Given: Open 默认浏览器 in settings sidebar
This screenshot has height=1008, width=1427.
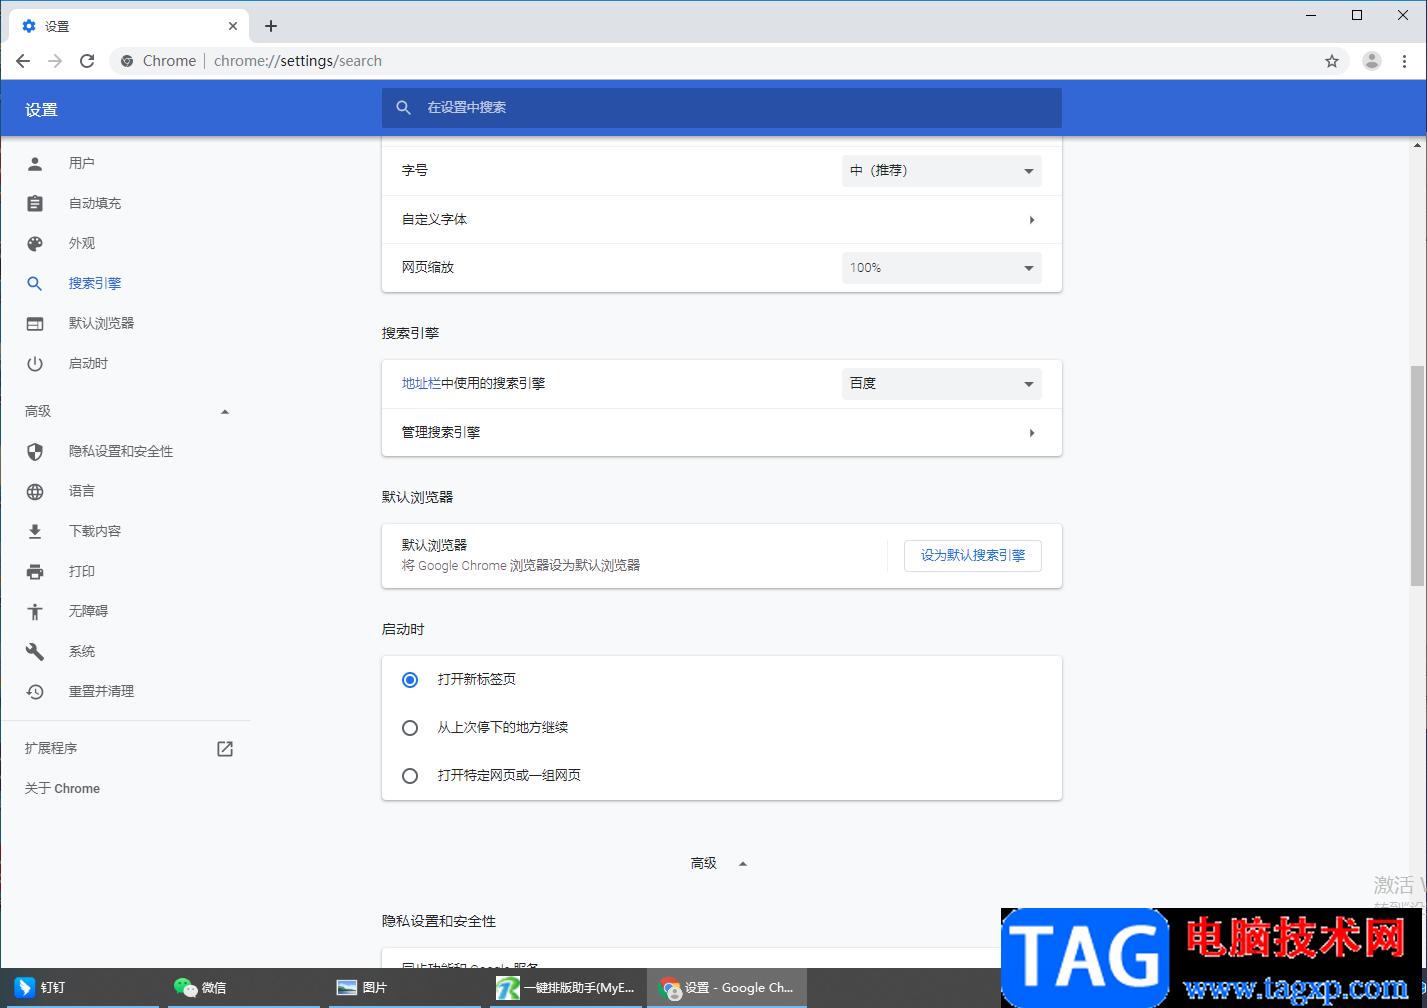Looking at the screenshot, I should (101, 323).
